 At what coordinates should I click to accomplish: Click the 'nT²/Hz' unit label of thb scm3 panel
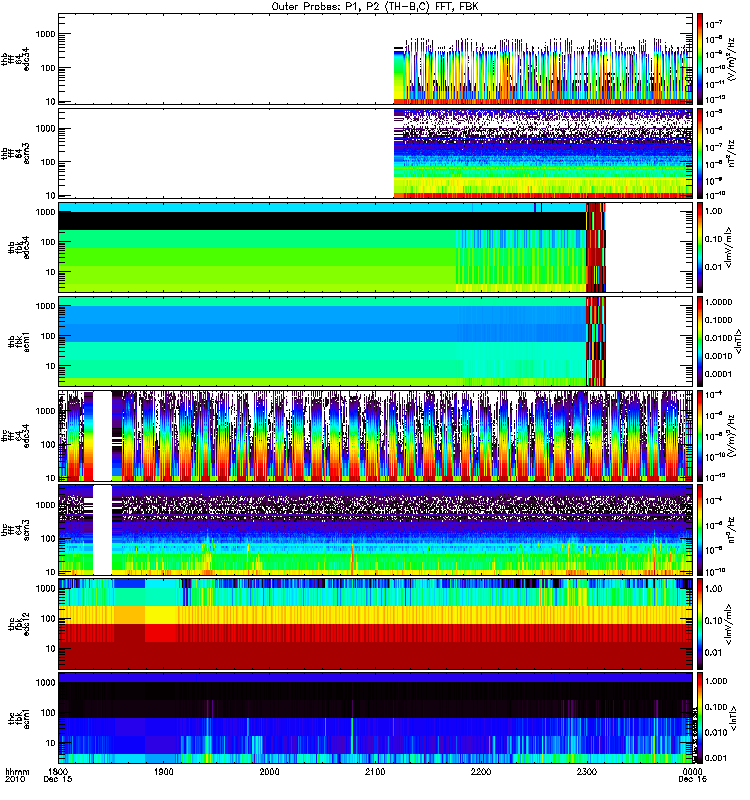(731, 153)
